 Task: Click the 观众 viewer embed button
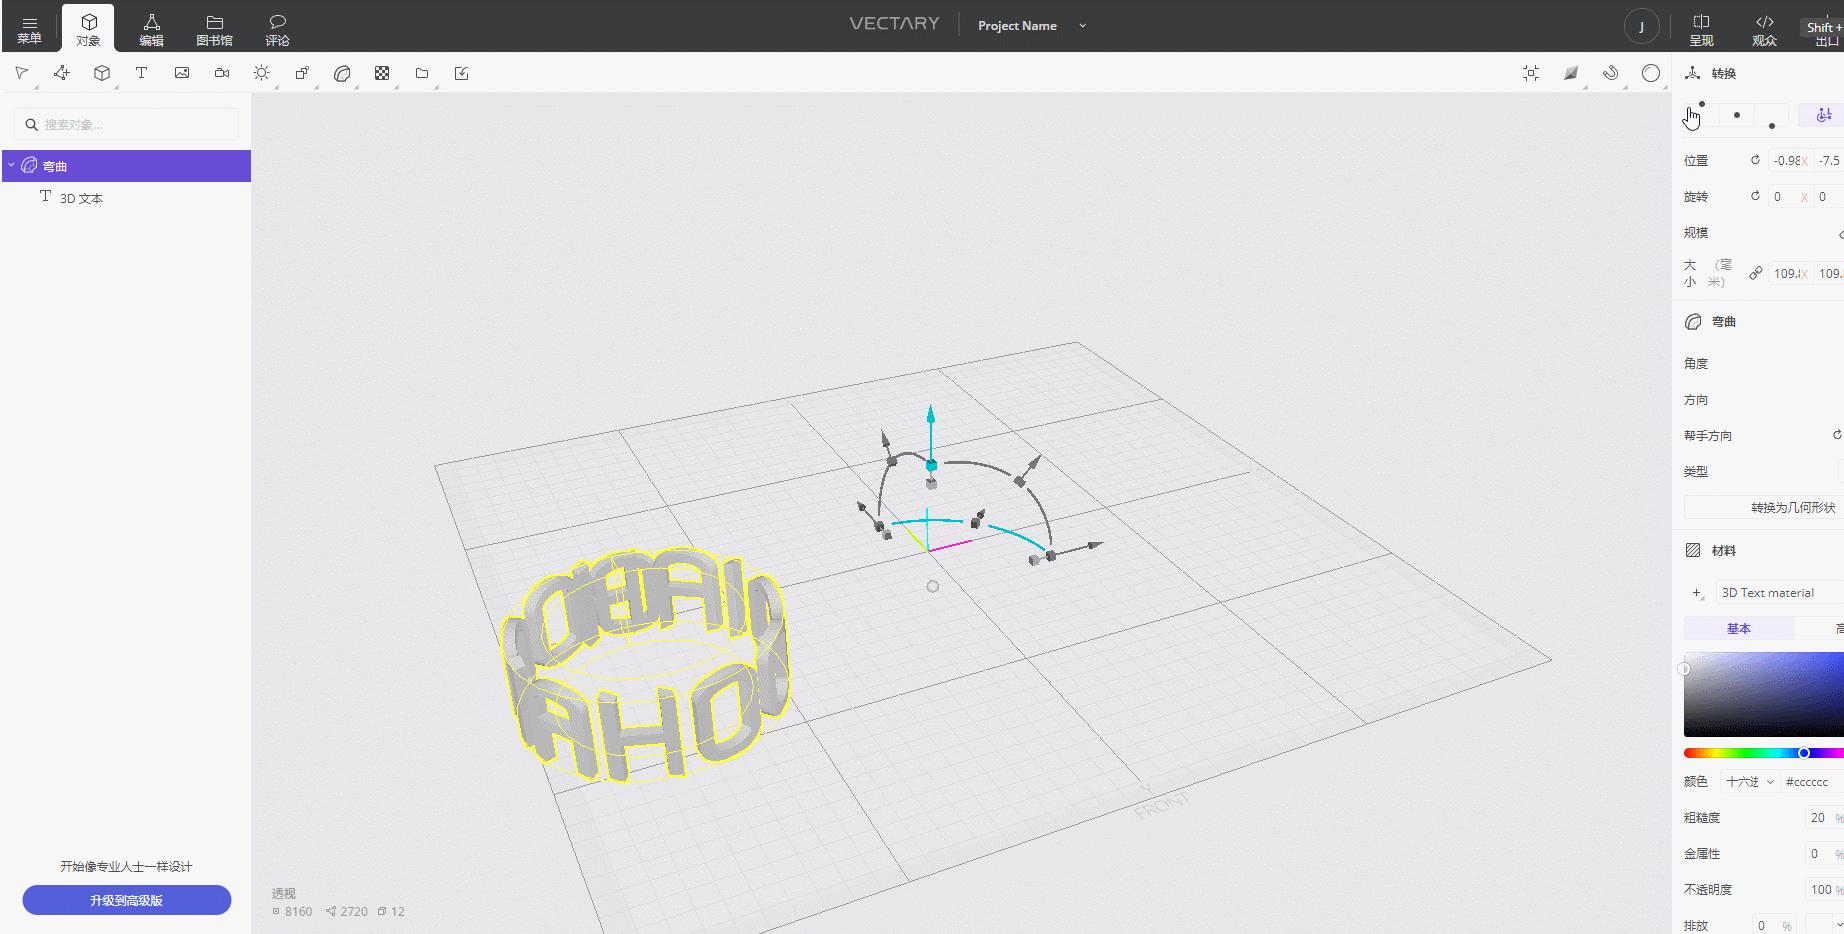1765,29
